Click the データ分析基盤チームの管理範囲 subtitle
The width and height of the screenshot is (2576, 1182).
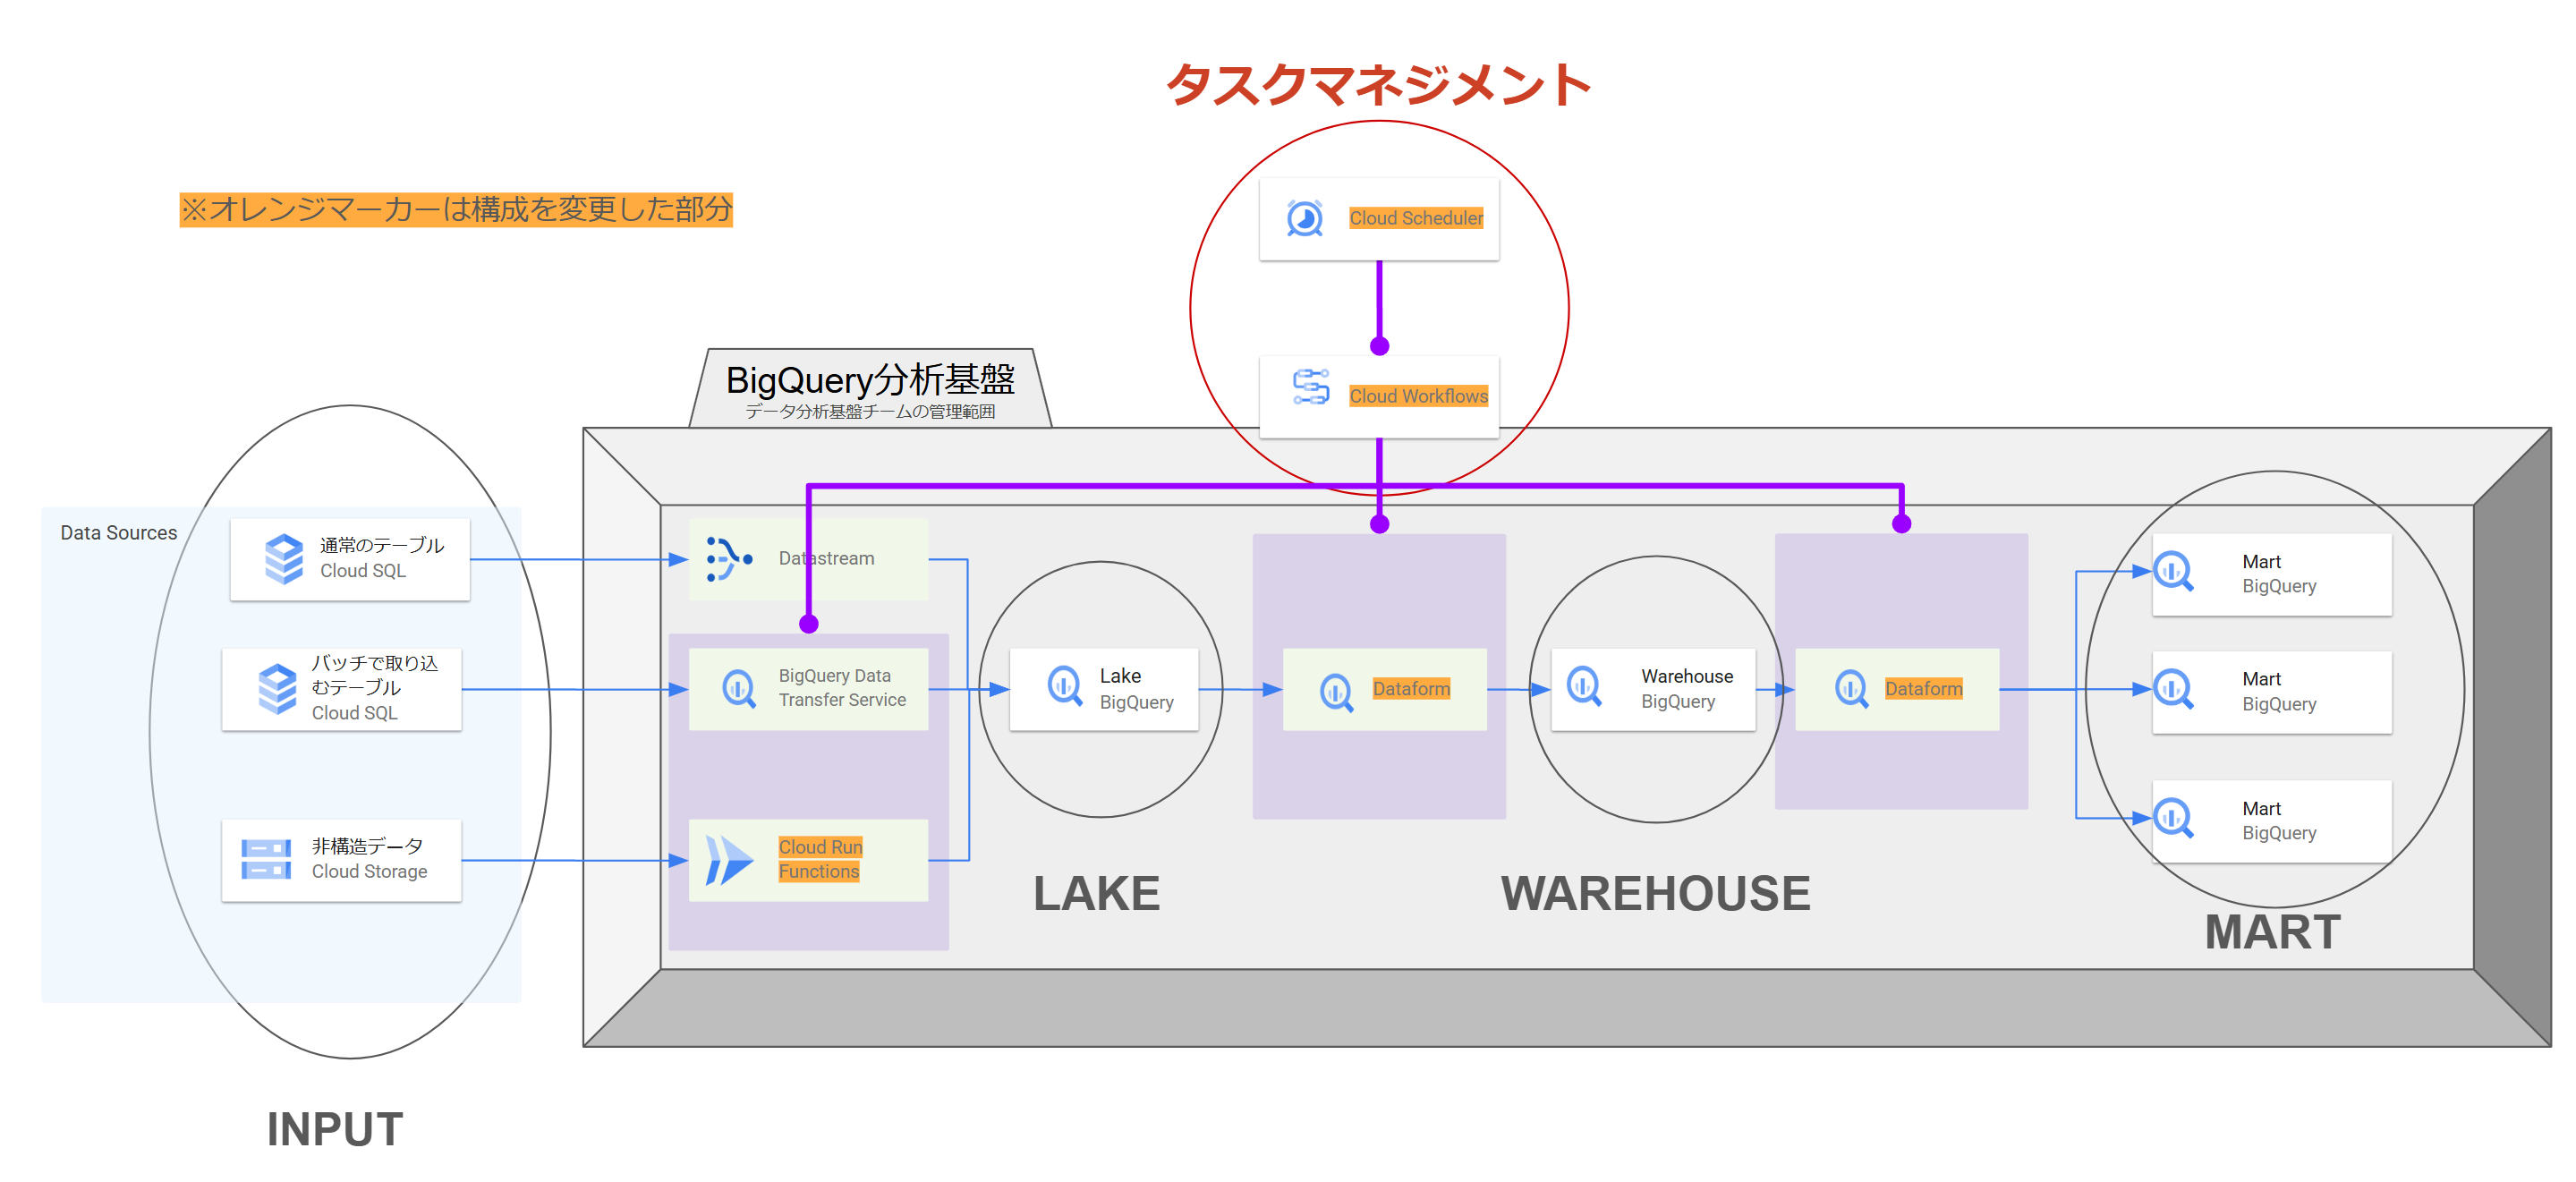coord(869,412)
